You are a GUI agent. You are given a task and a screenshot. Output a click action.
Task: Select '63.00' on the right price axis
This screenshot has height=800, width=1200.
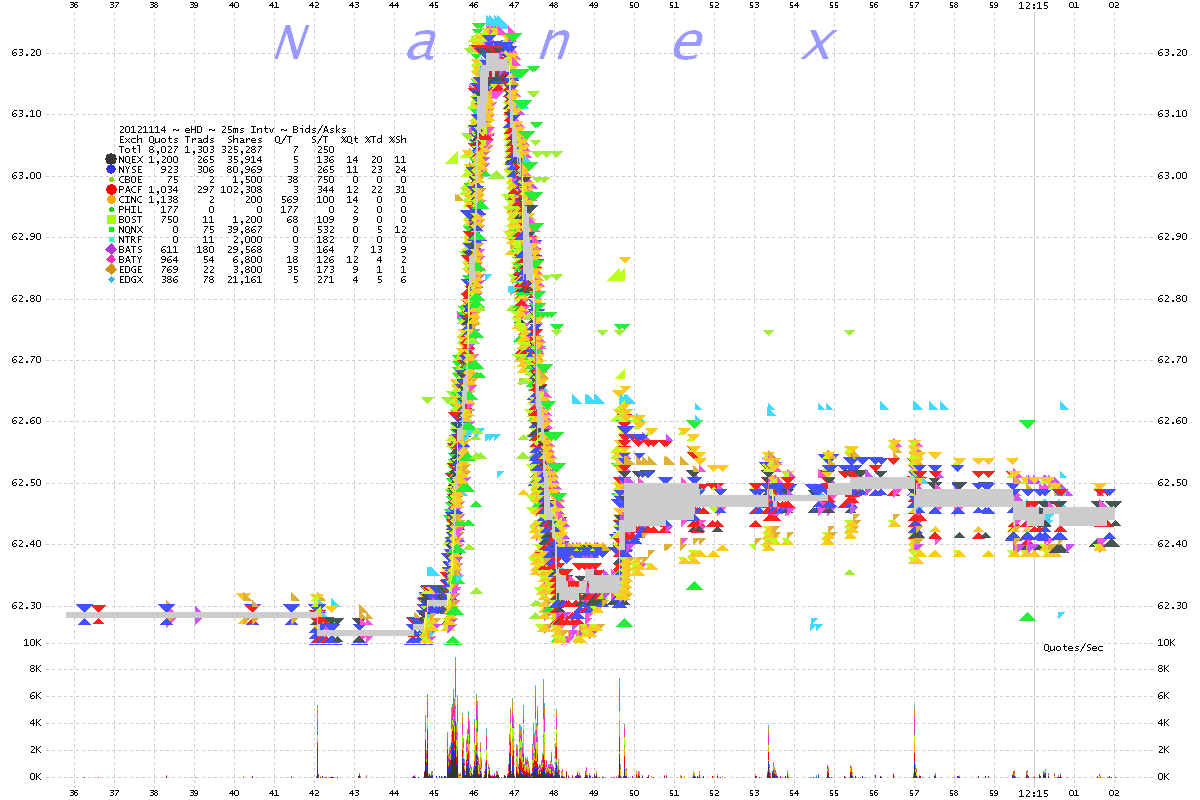[x=1171, y=175]
